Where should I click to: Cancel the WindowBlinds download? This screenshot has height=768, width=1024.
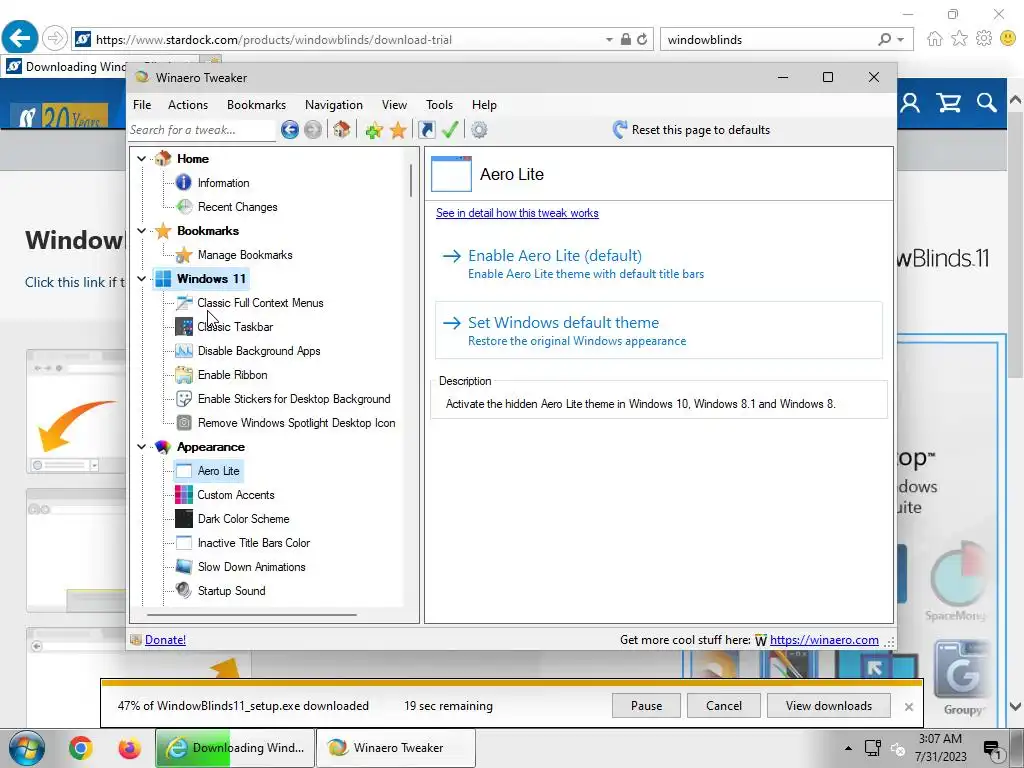[x=724, y=705]
